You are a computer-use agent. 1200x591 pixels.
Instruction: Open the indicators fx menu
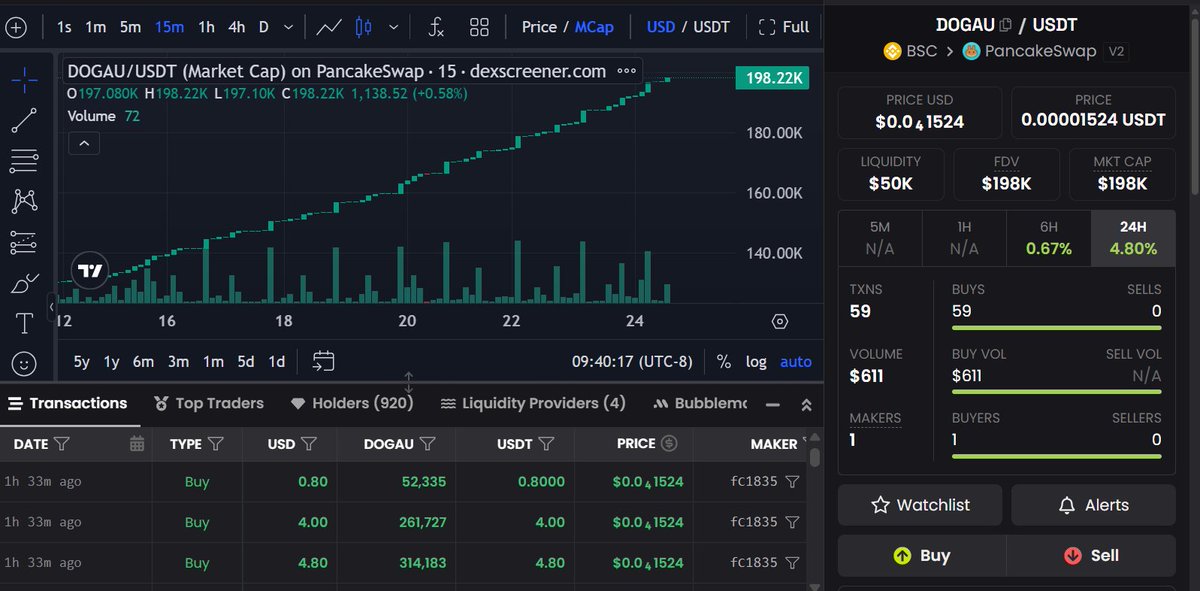436,27
